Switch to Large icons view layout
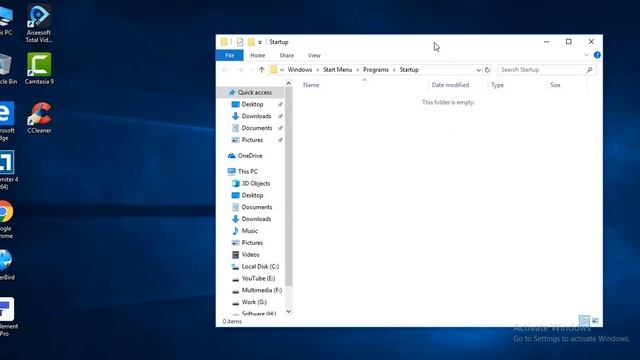The image size is (640, 360). (x=596, y=321)
